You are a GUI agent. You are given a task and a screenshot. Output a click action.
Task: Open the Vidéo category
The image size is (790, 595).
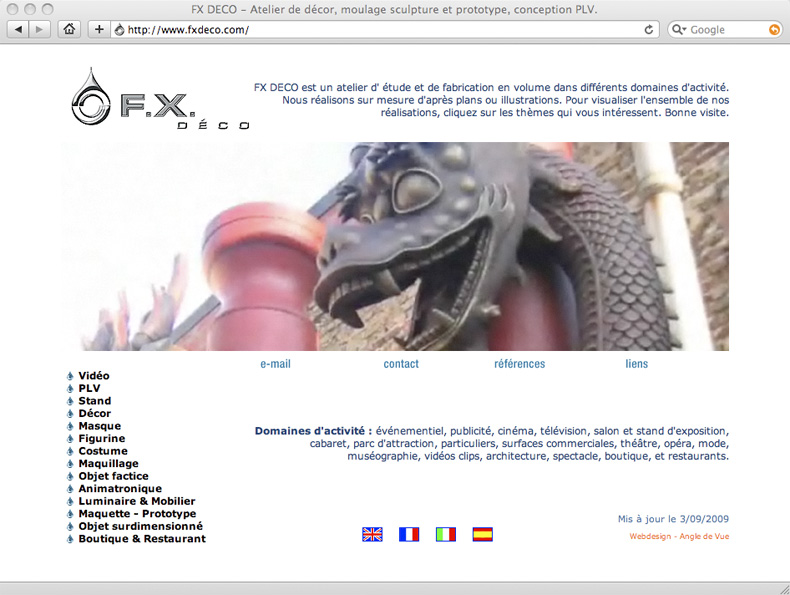[x=94, y=376]
